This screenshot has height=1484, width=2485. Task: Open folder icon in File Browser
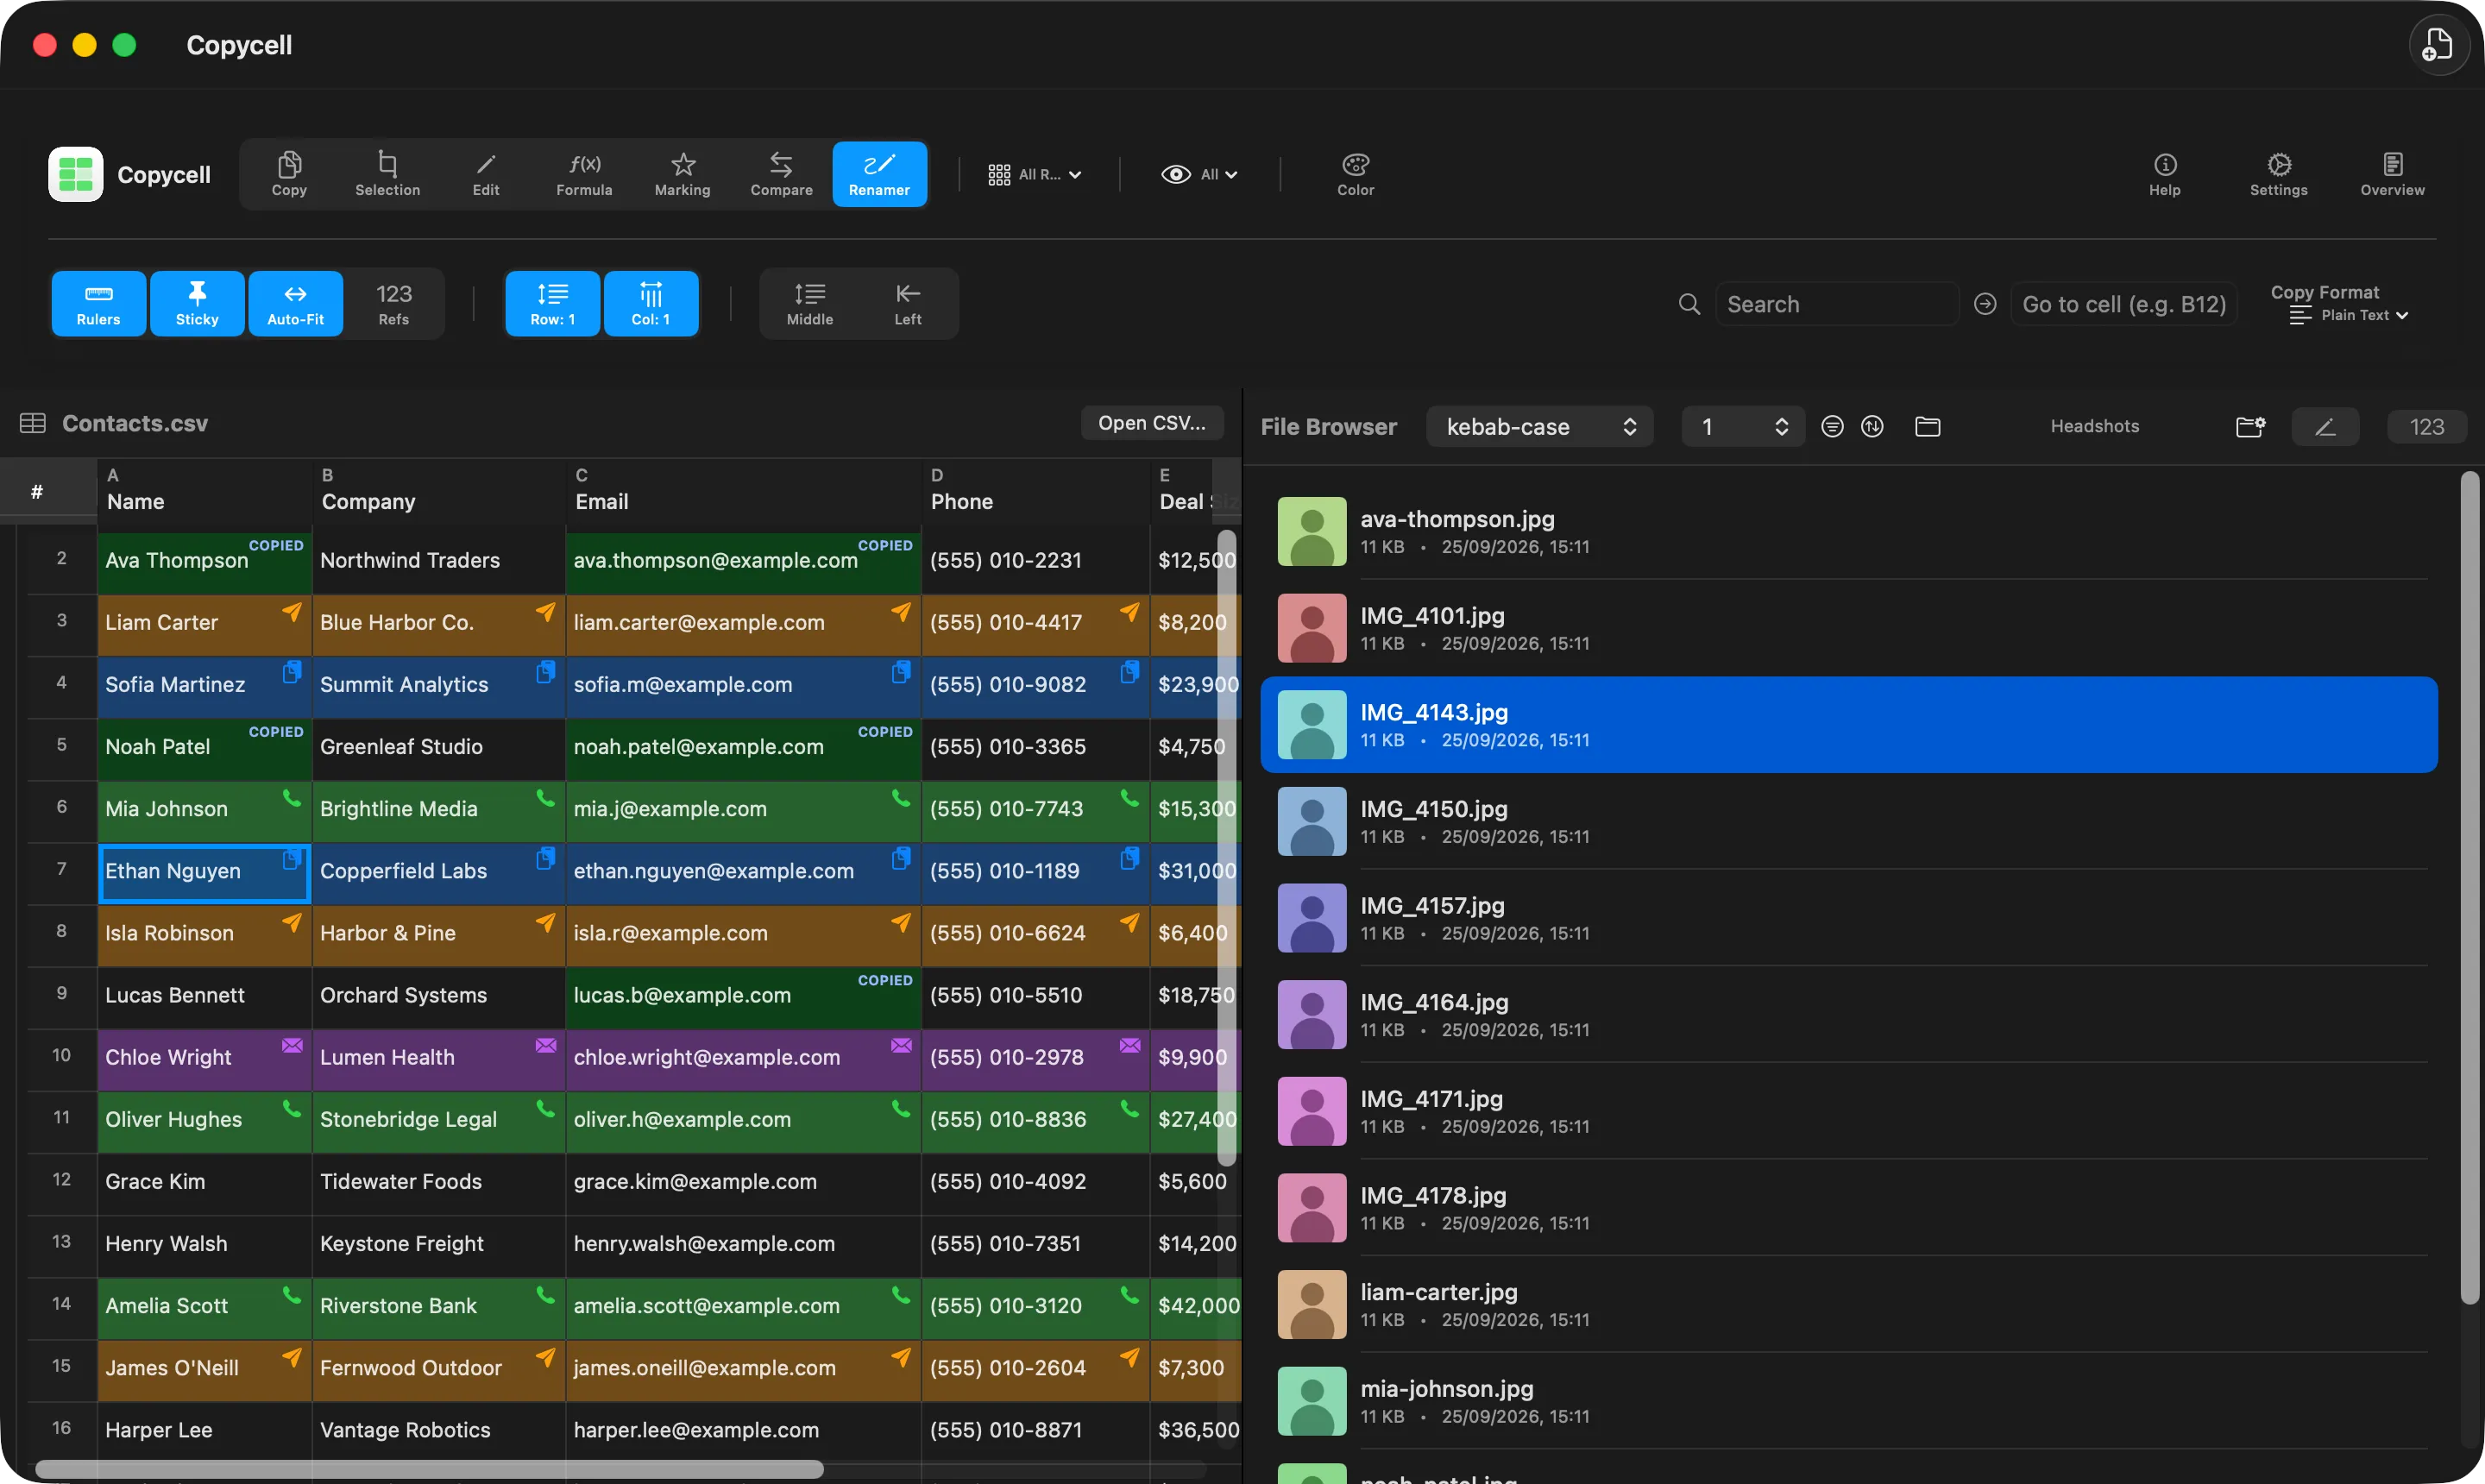coord(1927,427)
